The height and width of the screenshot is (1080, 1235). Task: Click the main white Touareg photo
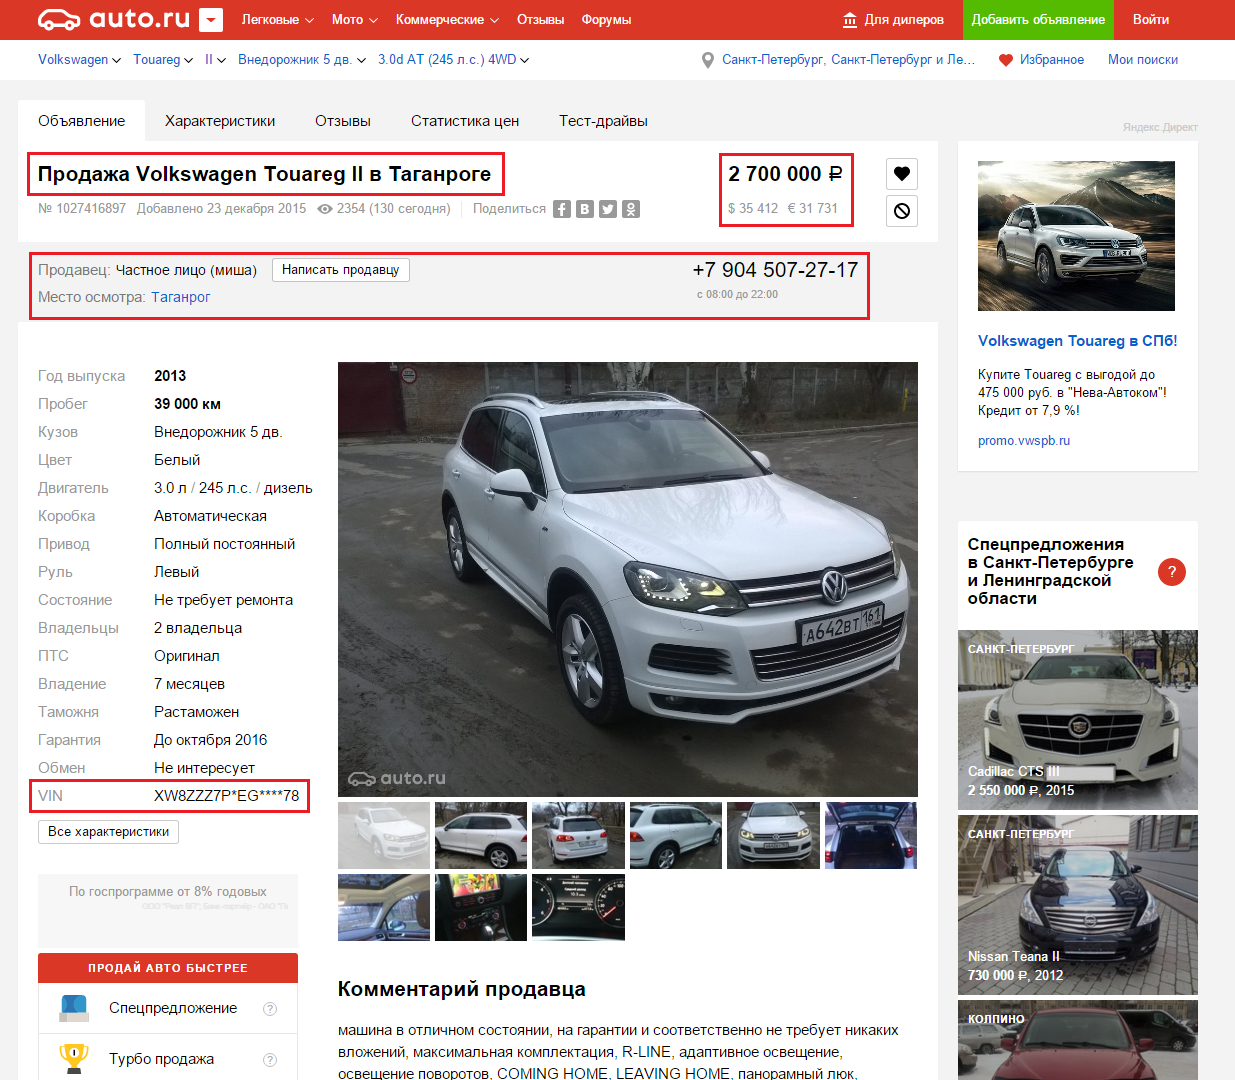point(628,579)
